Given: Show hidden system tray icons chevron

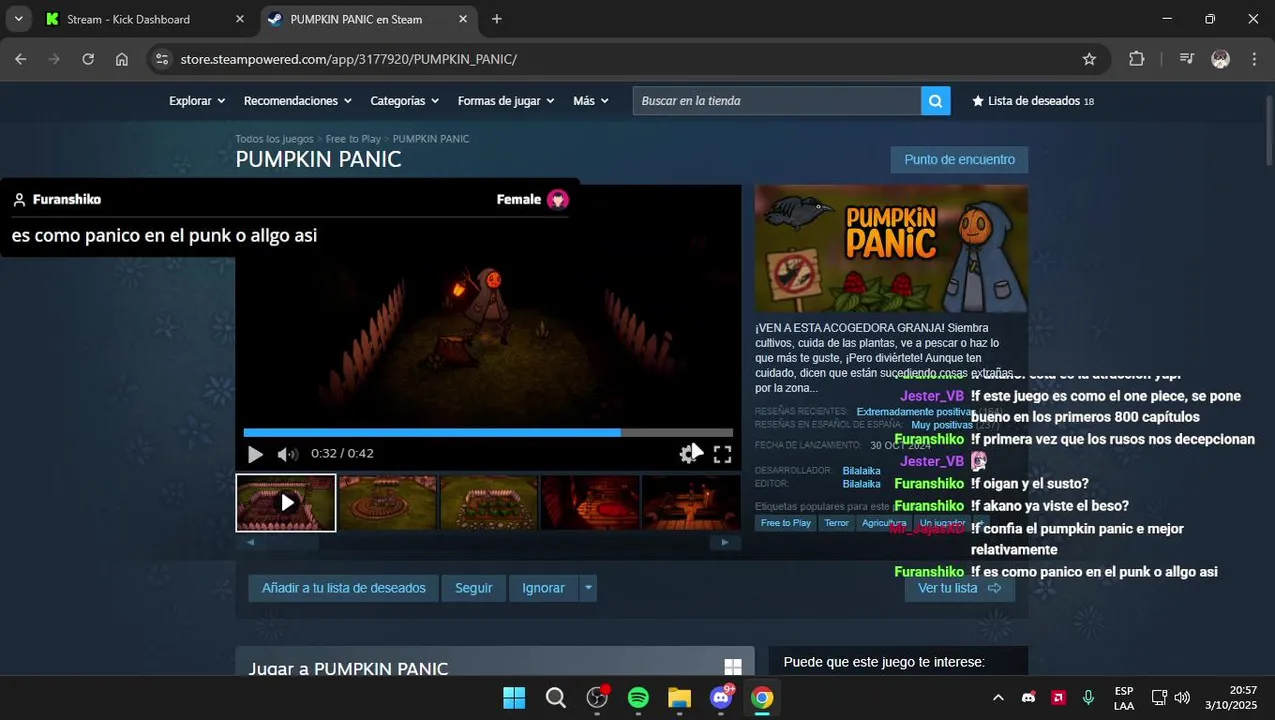Looking at the screenshot, I should tap(998, 698).
